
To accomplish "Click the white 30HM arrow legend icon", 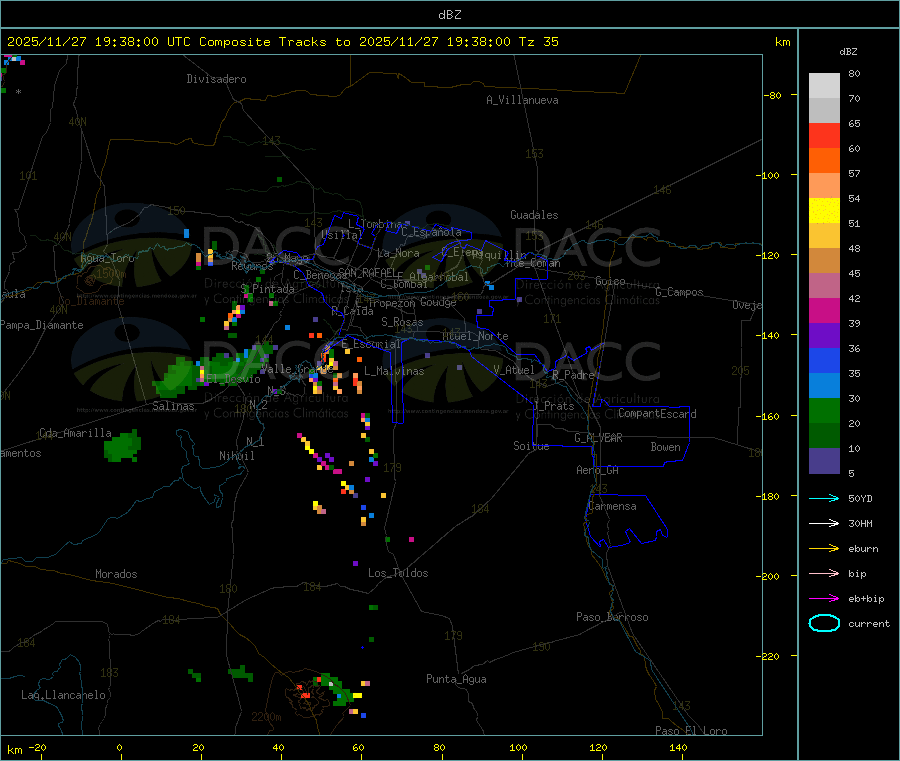I will coord(824,523).
